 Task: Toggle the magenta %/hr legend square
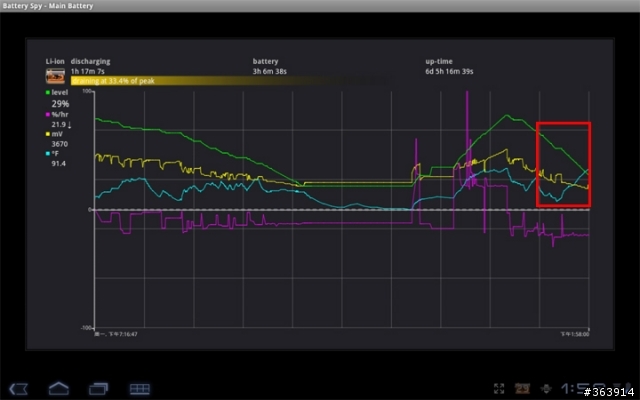(x=48, y=115)
